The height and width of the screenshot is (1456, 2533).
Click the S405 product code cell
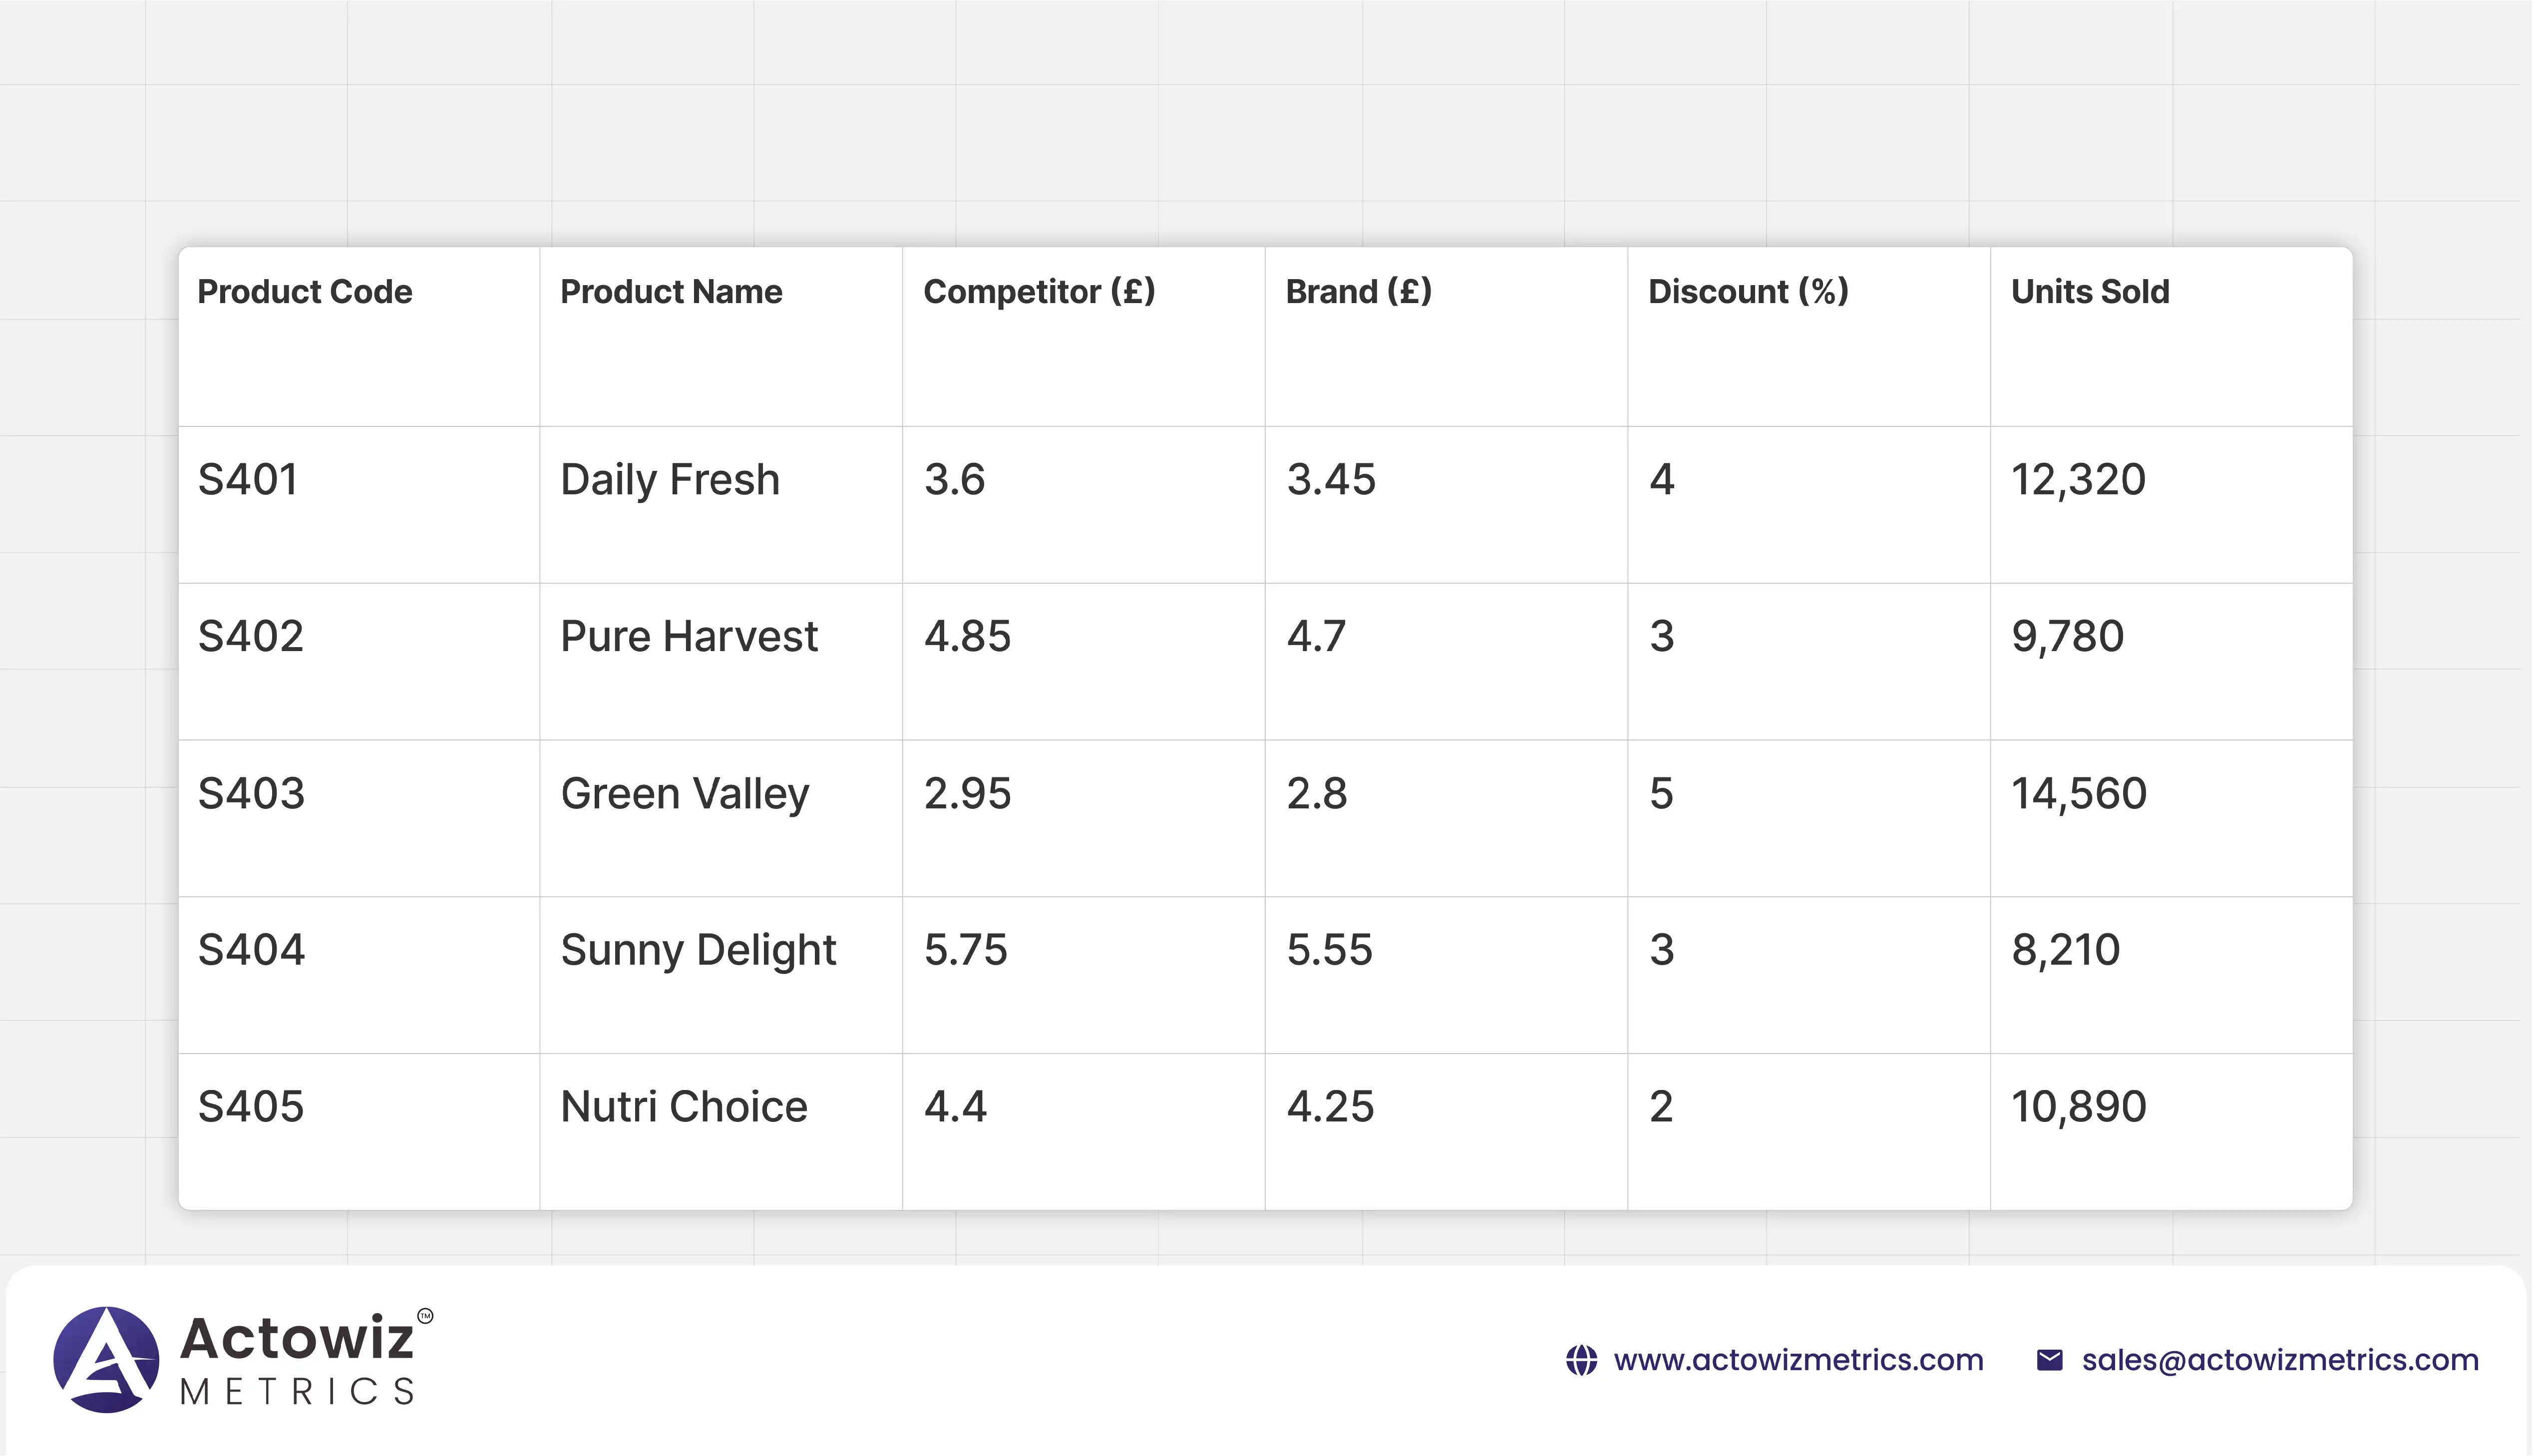pyautogui.click(x=250, y=1107)
